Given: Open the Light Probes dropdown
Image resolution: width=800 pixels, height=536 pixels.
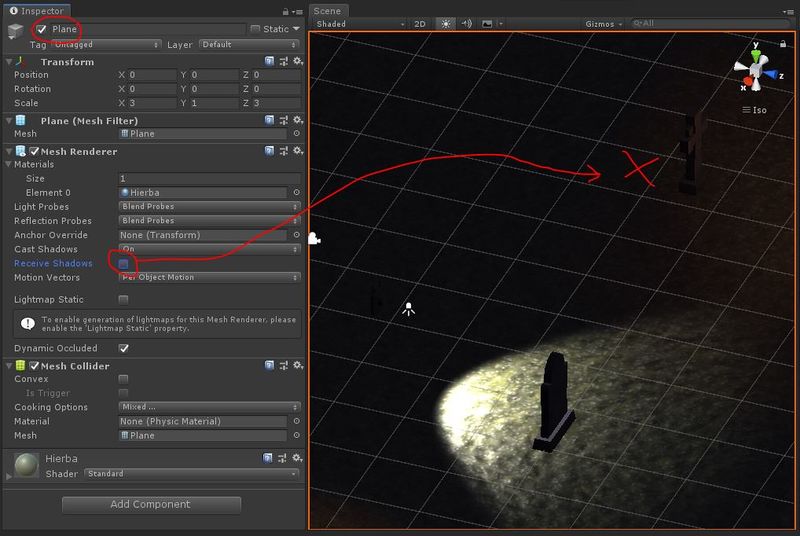Looking at the screenshot, I should click(x=209, y=207).
